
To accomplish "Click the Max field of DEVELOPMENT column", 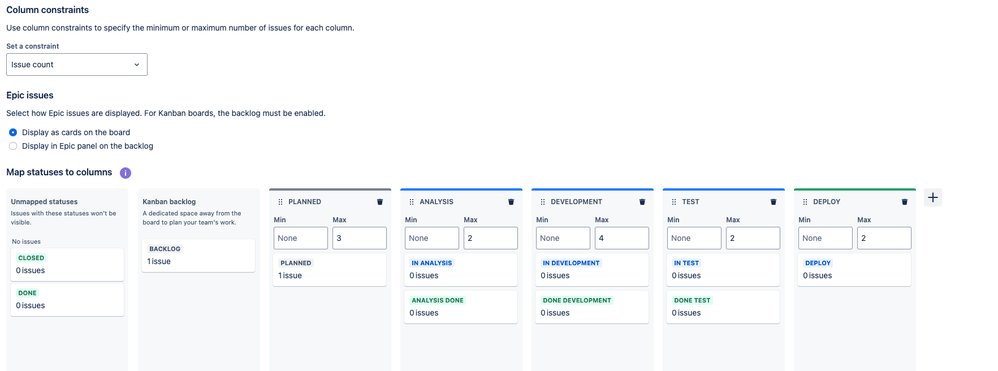I will click(x=621, y=238).
